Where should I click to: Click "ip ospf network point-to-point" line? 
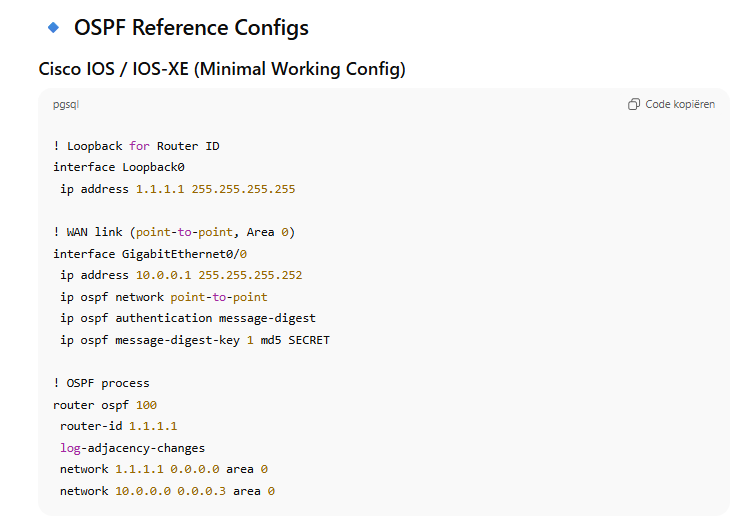click(163, 297)
